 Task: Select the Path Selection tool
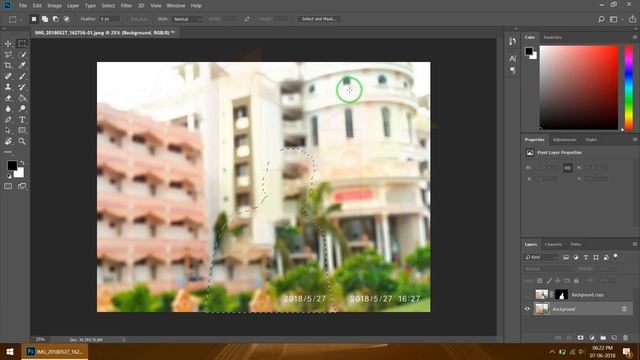click(x=8, y=131)
